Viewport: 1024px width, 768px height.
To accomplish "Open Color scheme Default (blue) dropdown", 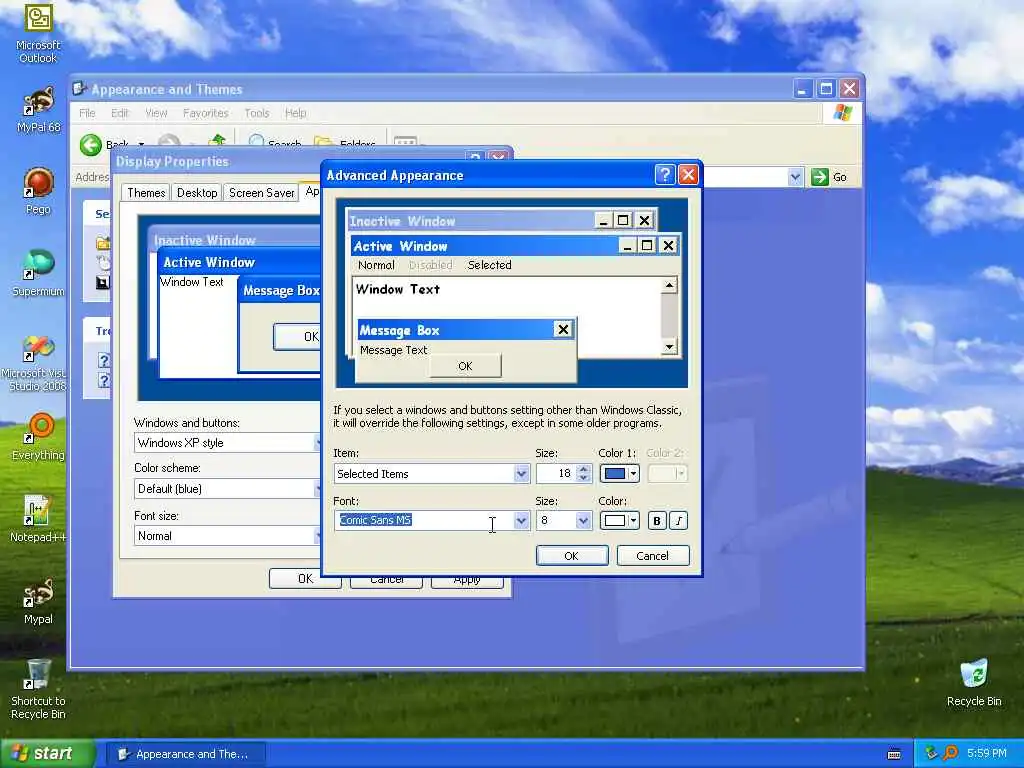I will [x=227, y=488].
